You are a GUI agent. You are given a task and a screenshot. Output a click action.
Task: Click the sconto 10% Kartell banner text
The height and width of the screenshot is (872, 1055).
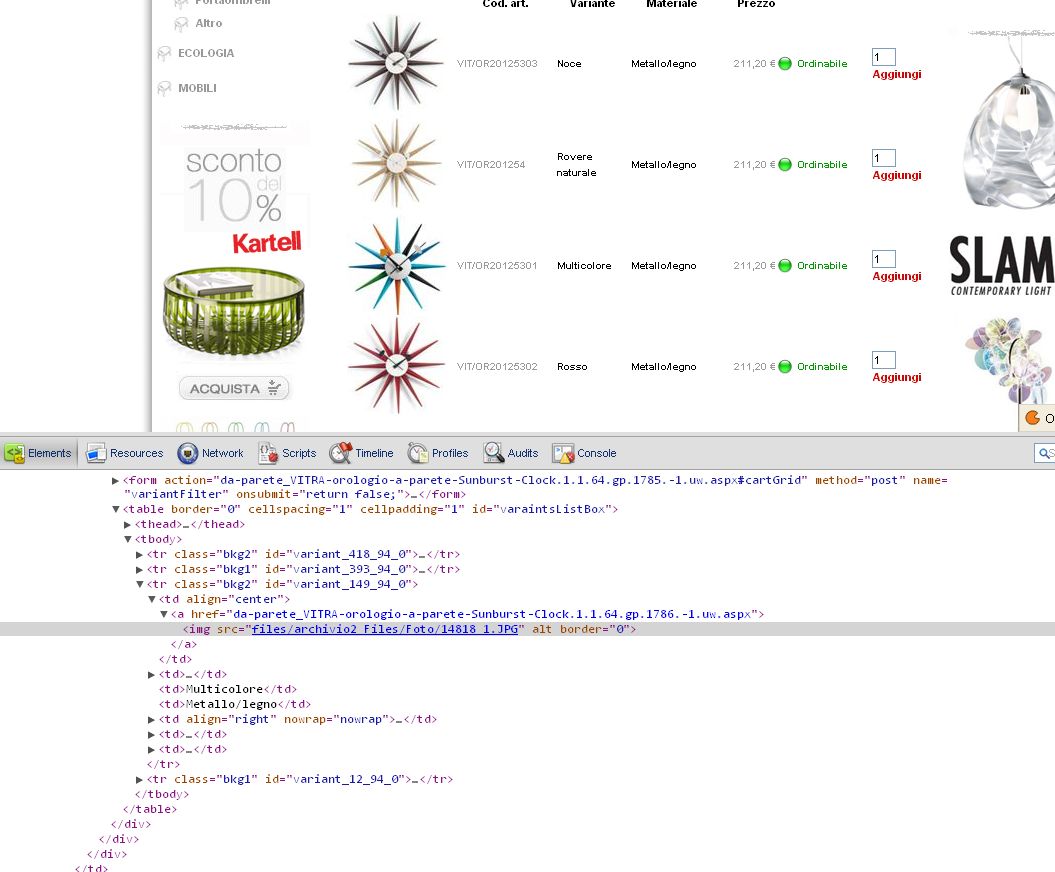[235, 201]
